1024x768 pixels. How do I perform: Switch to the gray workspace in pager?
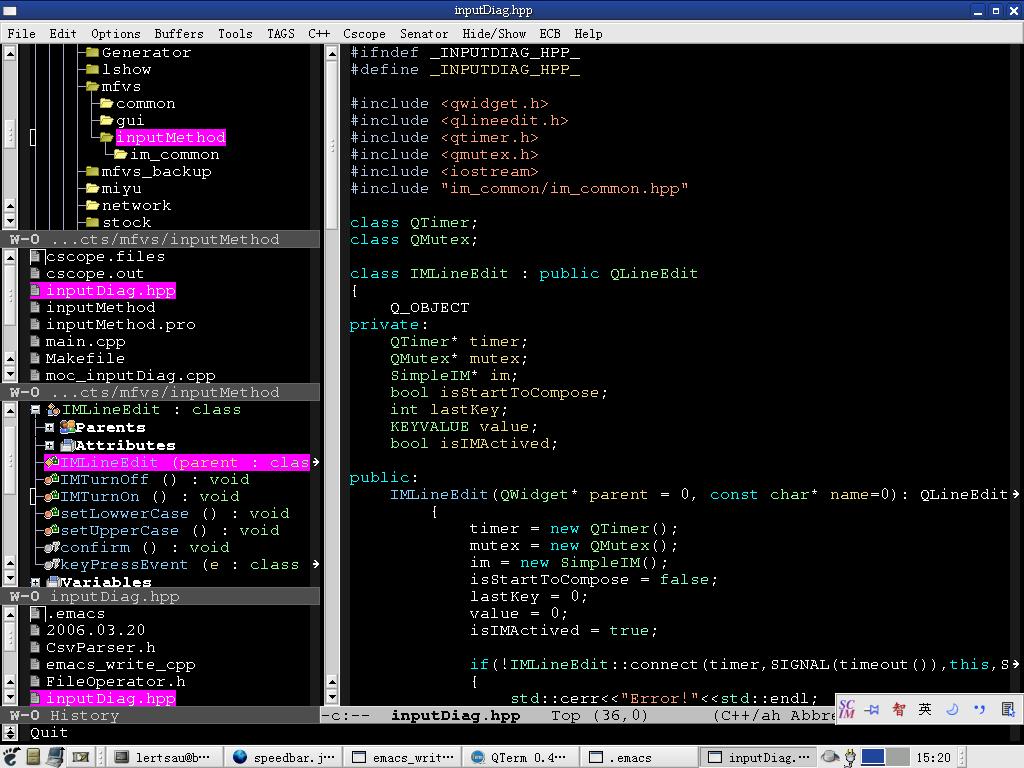pos(897,757)
